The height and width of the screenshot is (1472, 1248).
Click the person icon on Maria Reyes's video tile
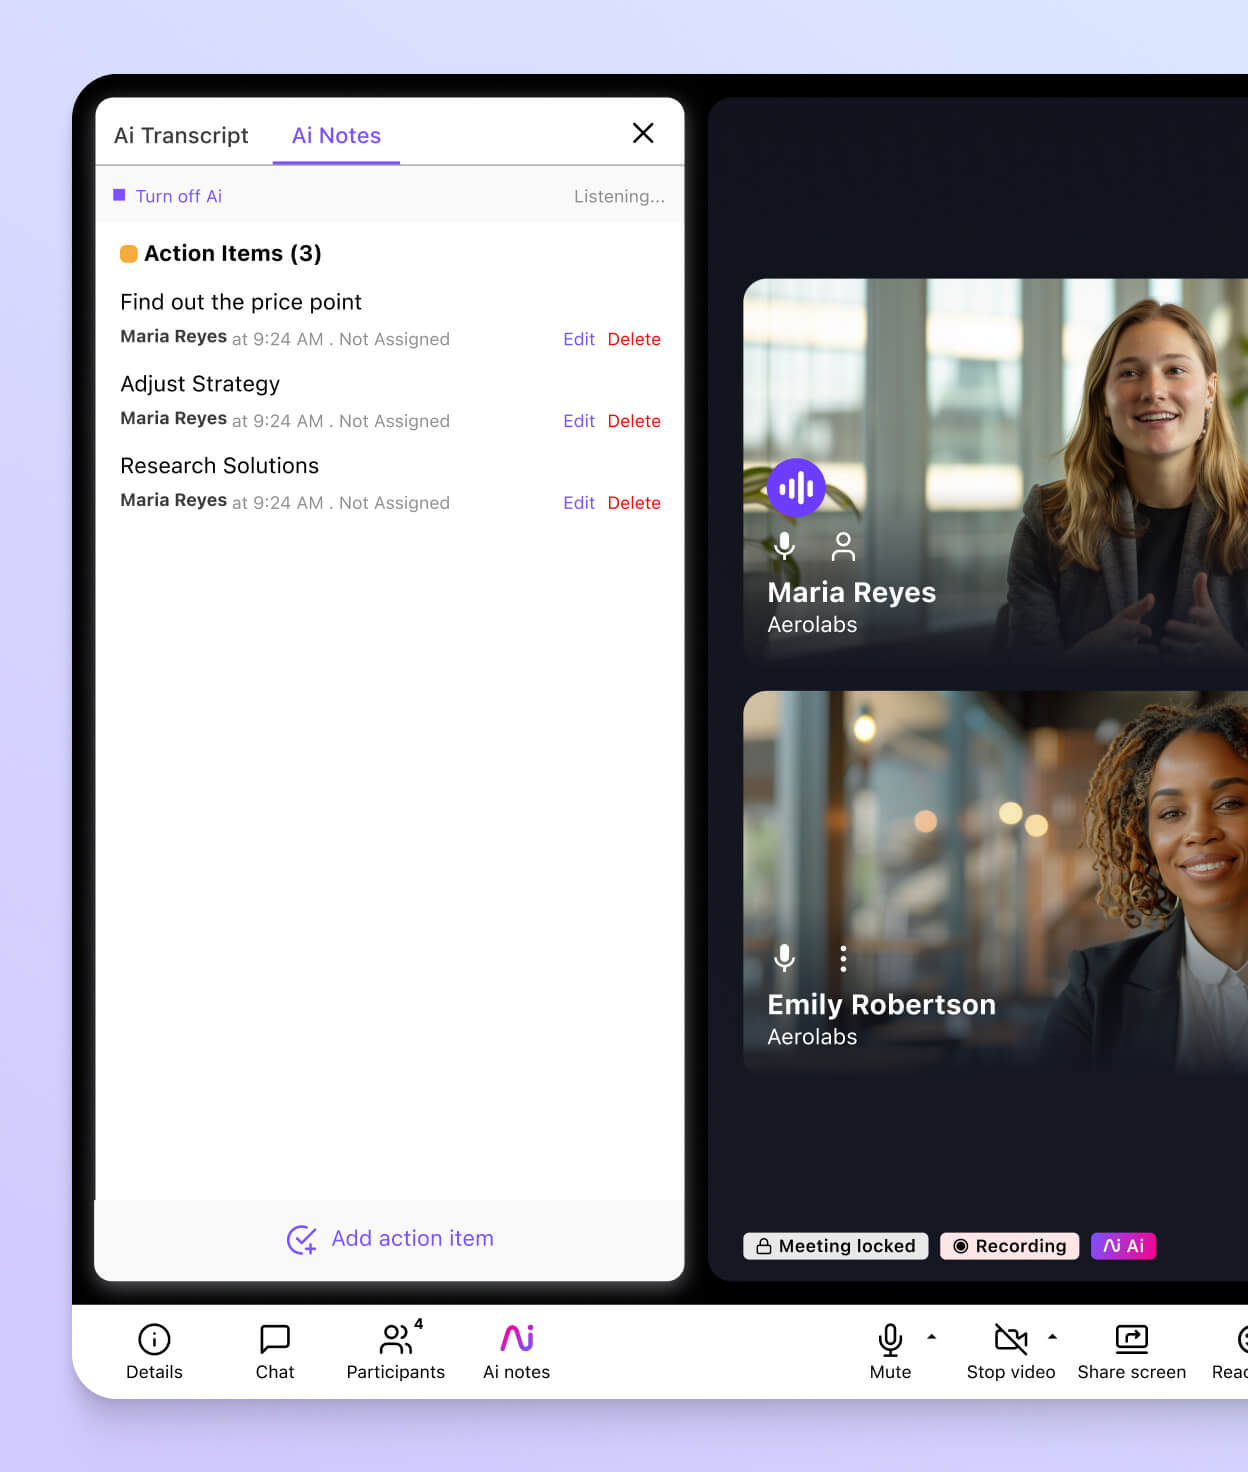(x=843, y=547)
